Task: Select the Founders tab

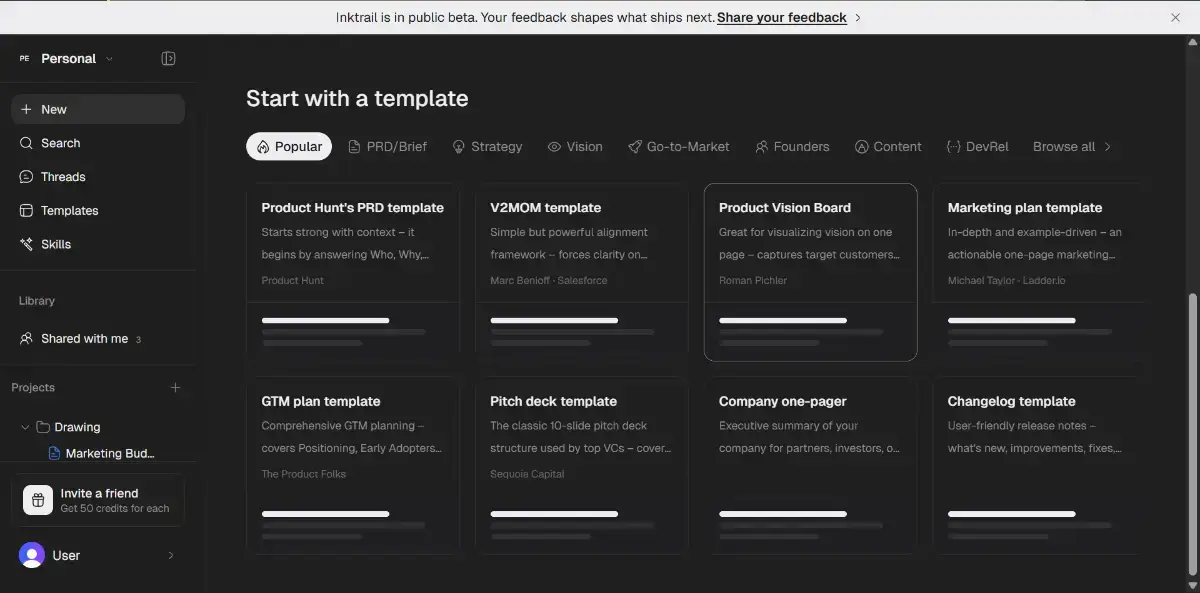Action: point(792,147)
